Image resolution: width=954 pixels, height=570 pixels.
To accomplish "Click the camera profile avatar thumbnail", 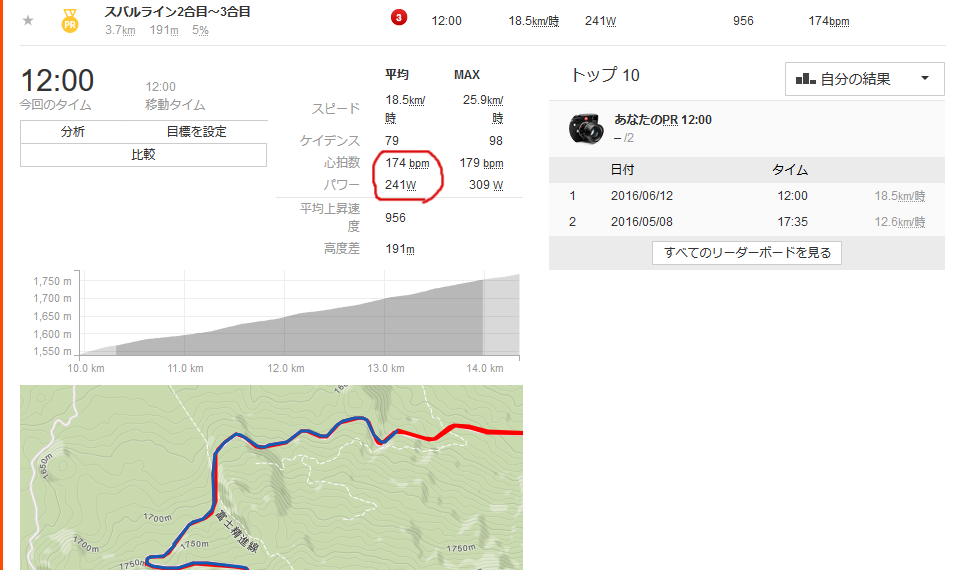I will click(x=586, y=128).
